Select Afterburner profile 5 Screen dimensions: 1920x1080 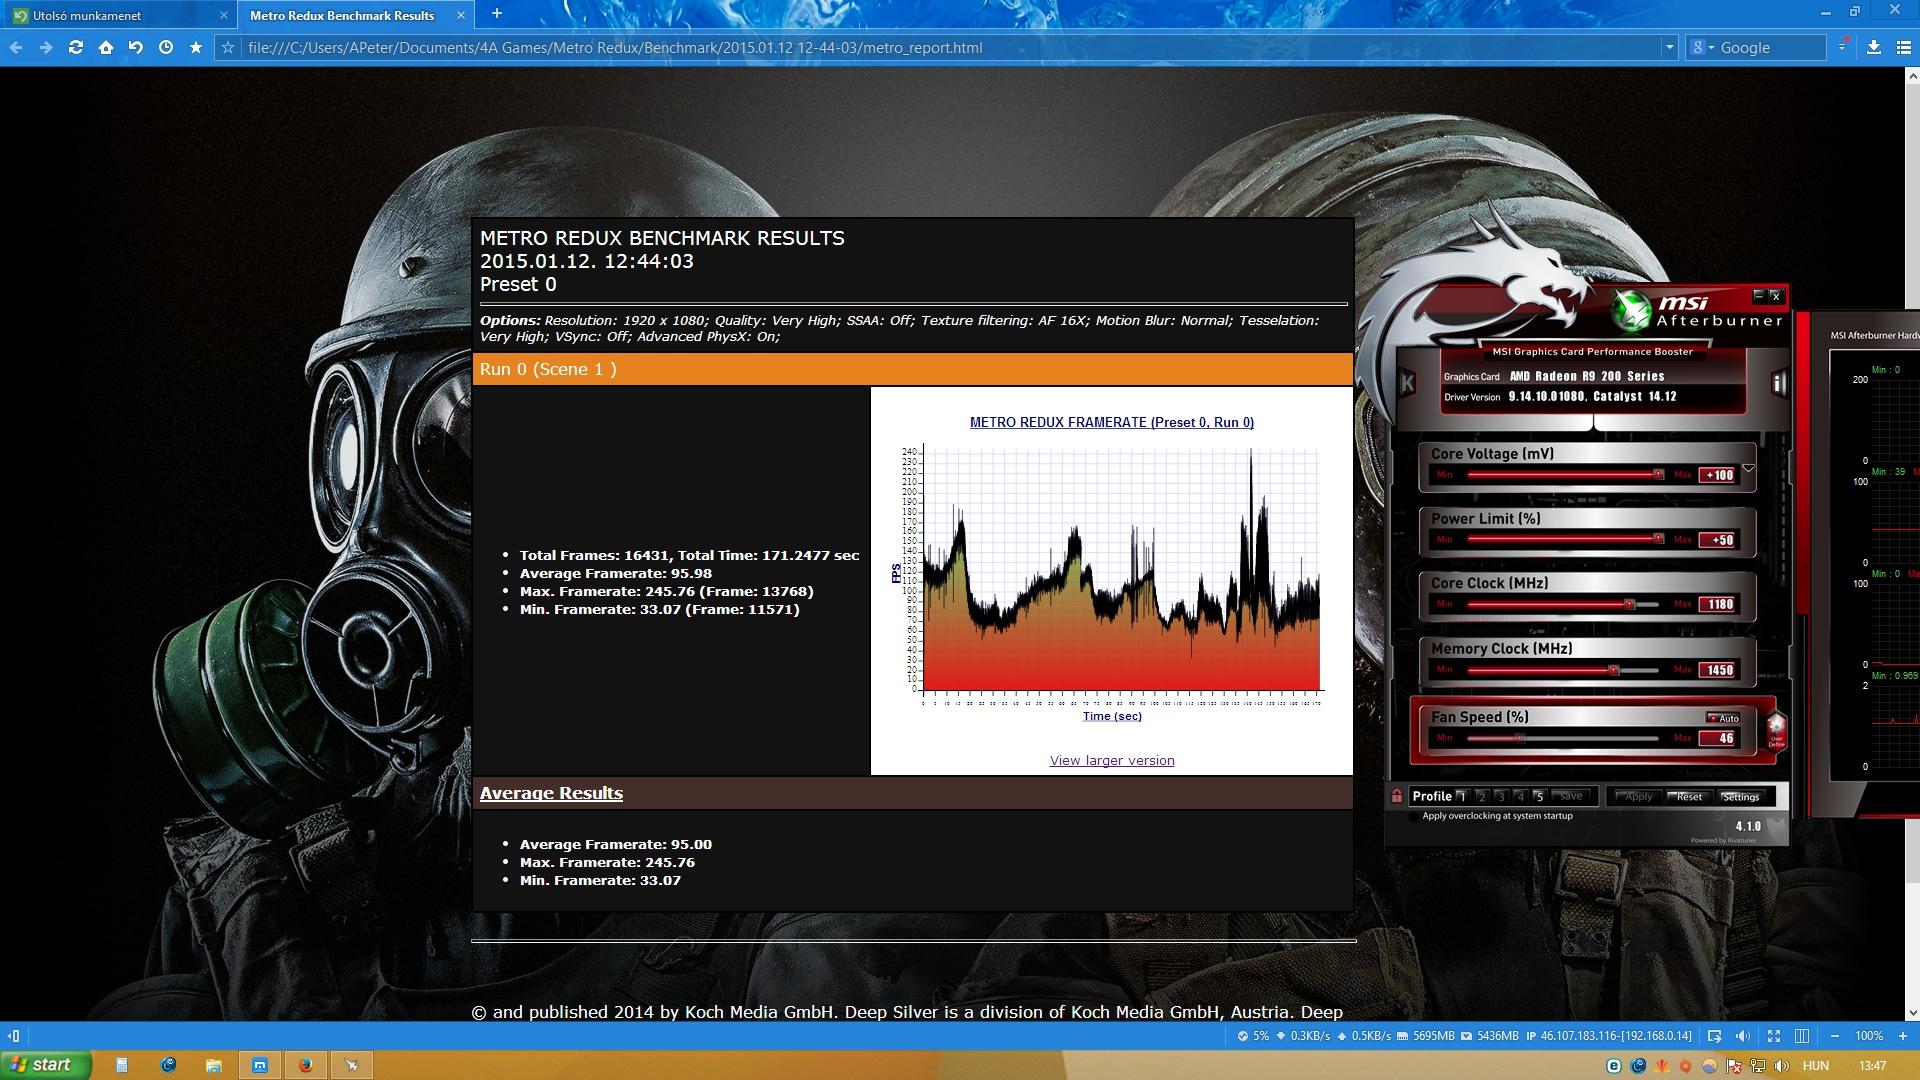pyautogui.click(x=1540, y=796)
